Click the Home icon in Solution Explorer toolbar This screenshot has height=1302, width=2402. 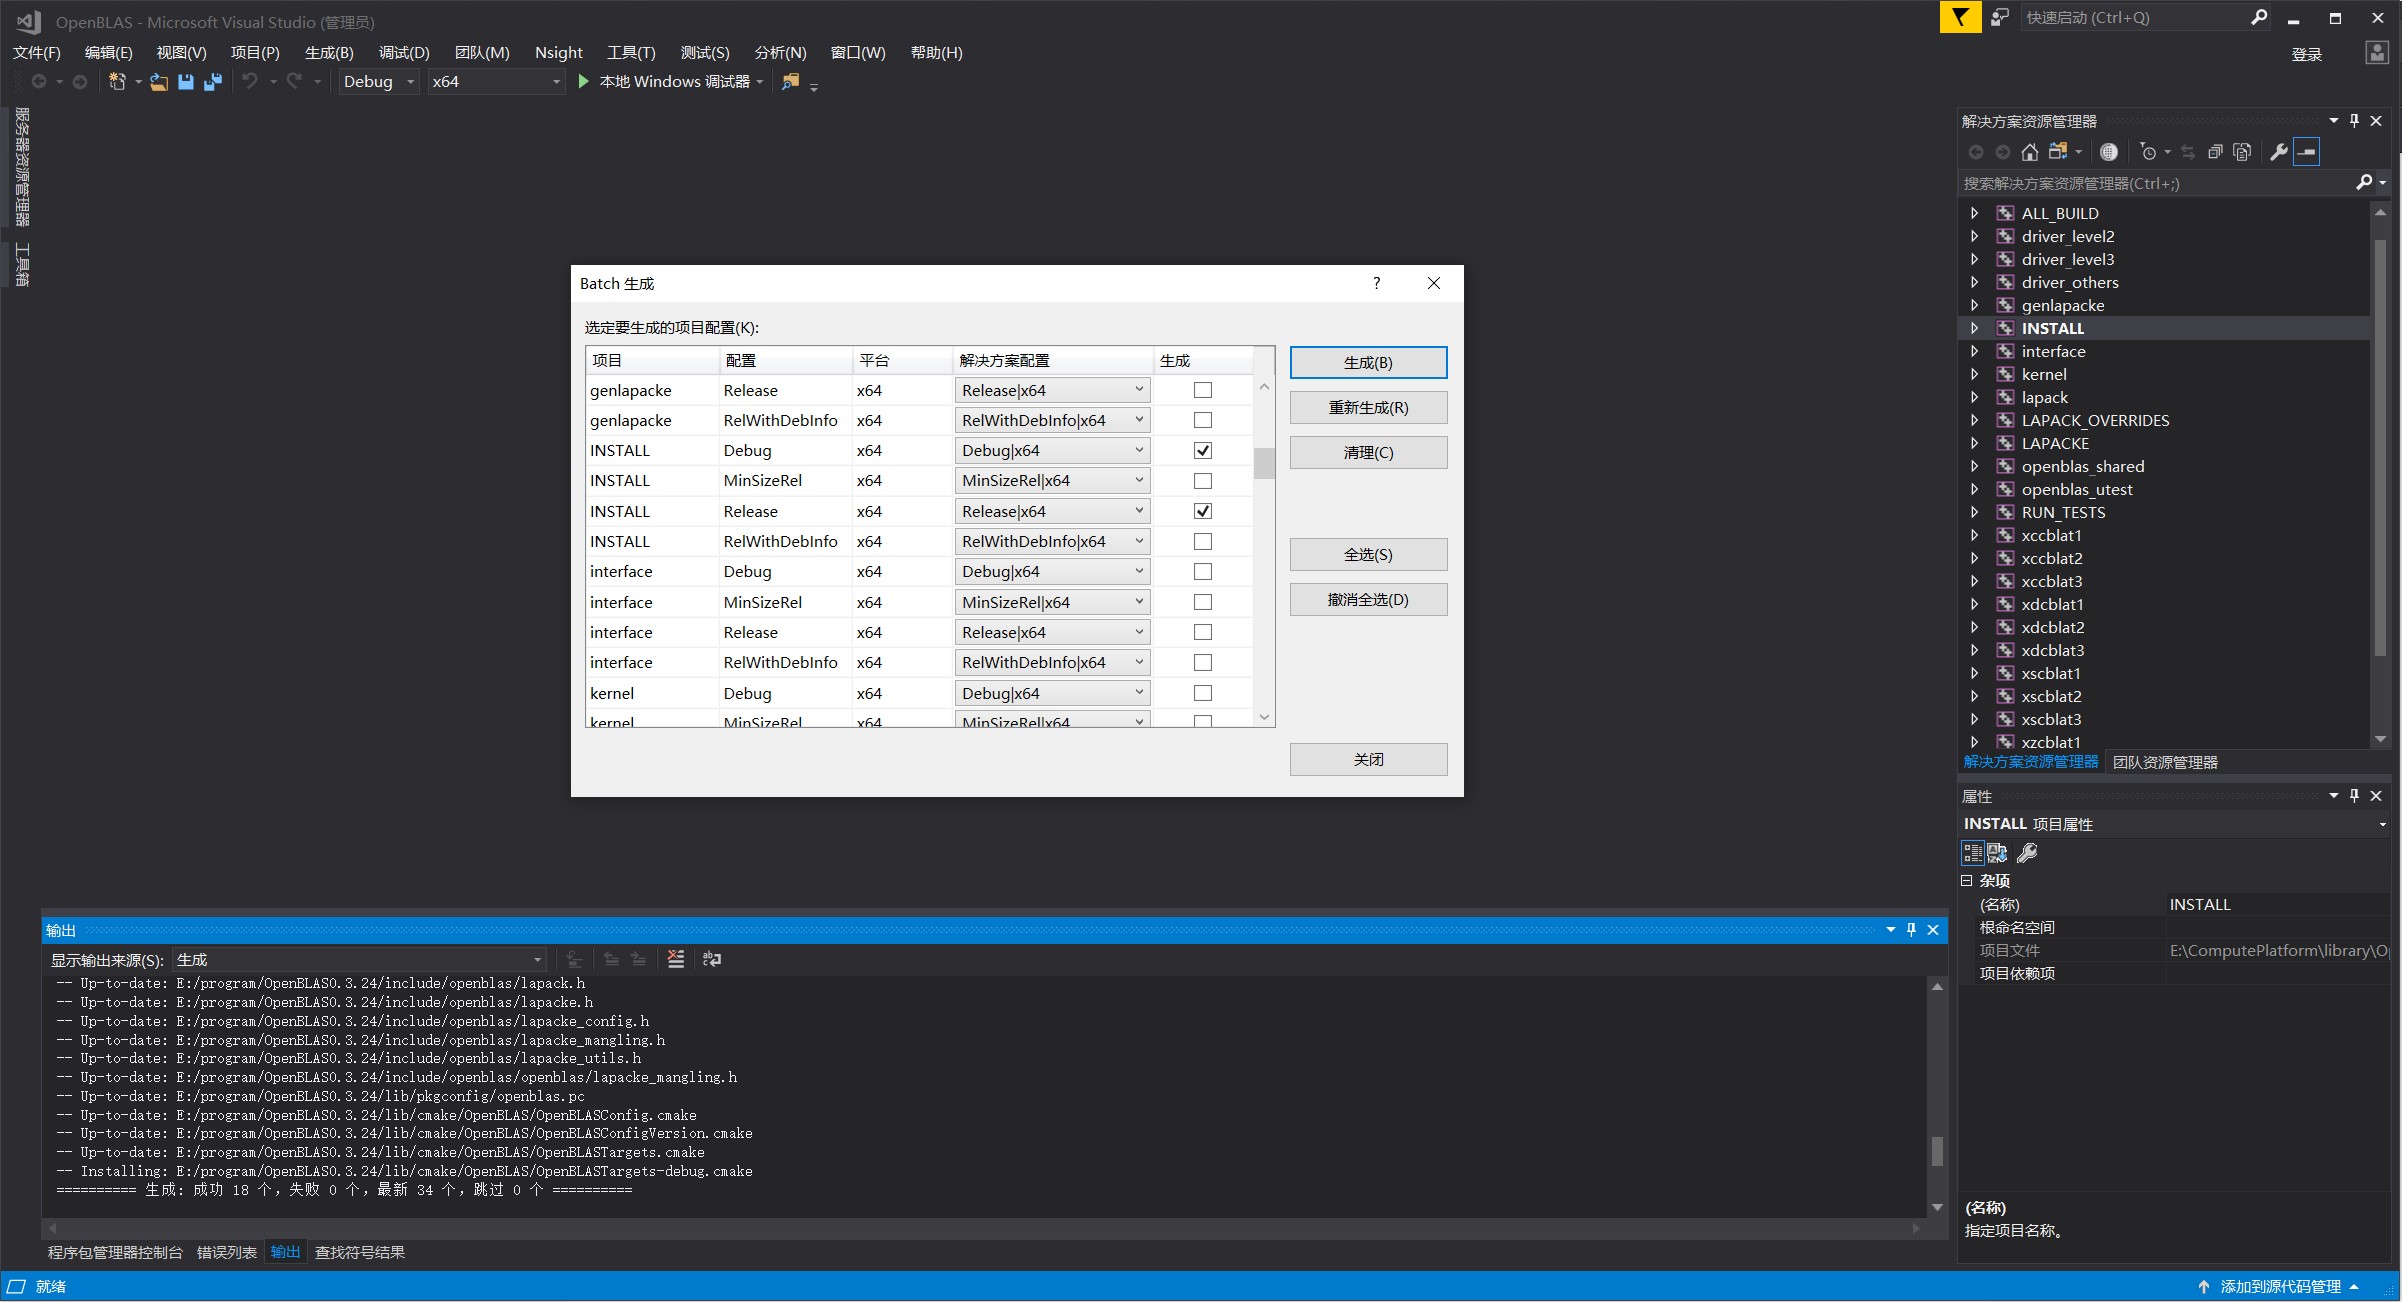(2029, 152)
